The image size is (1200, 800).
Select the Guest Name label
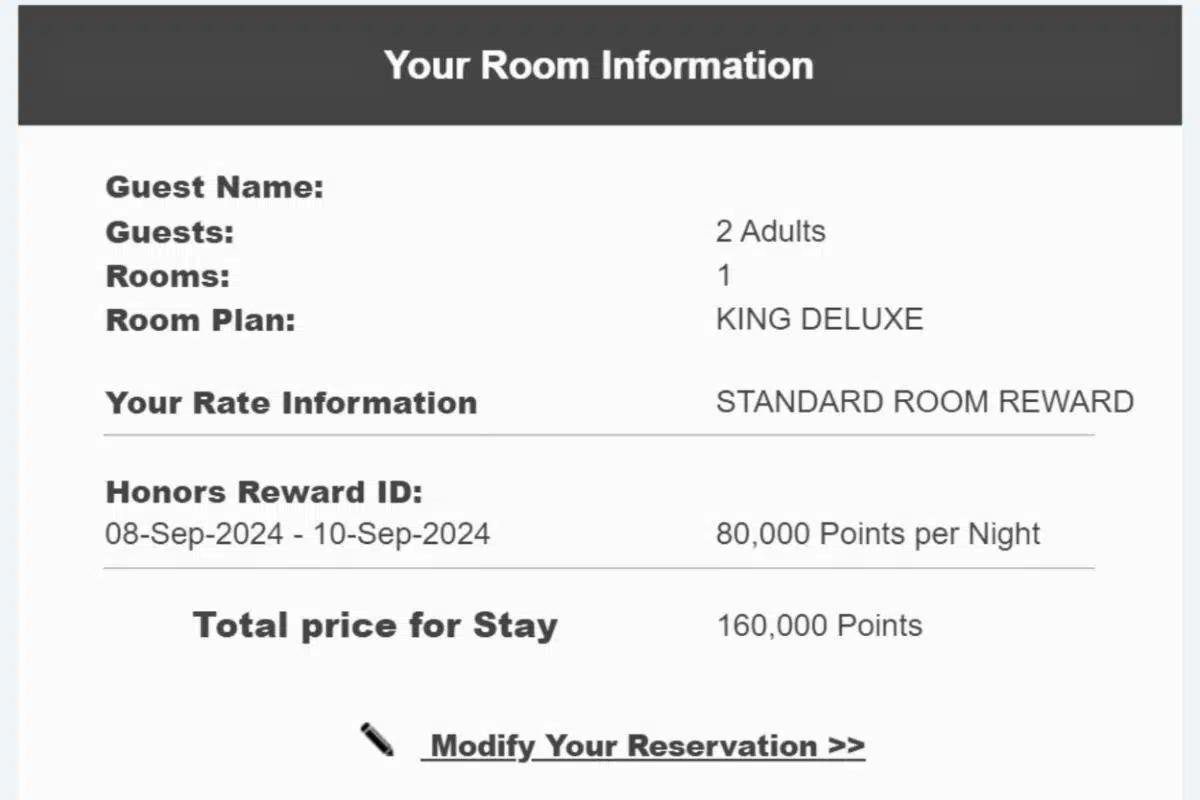[x=215, y=187]
